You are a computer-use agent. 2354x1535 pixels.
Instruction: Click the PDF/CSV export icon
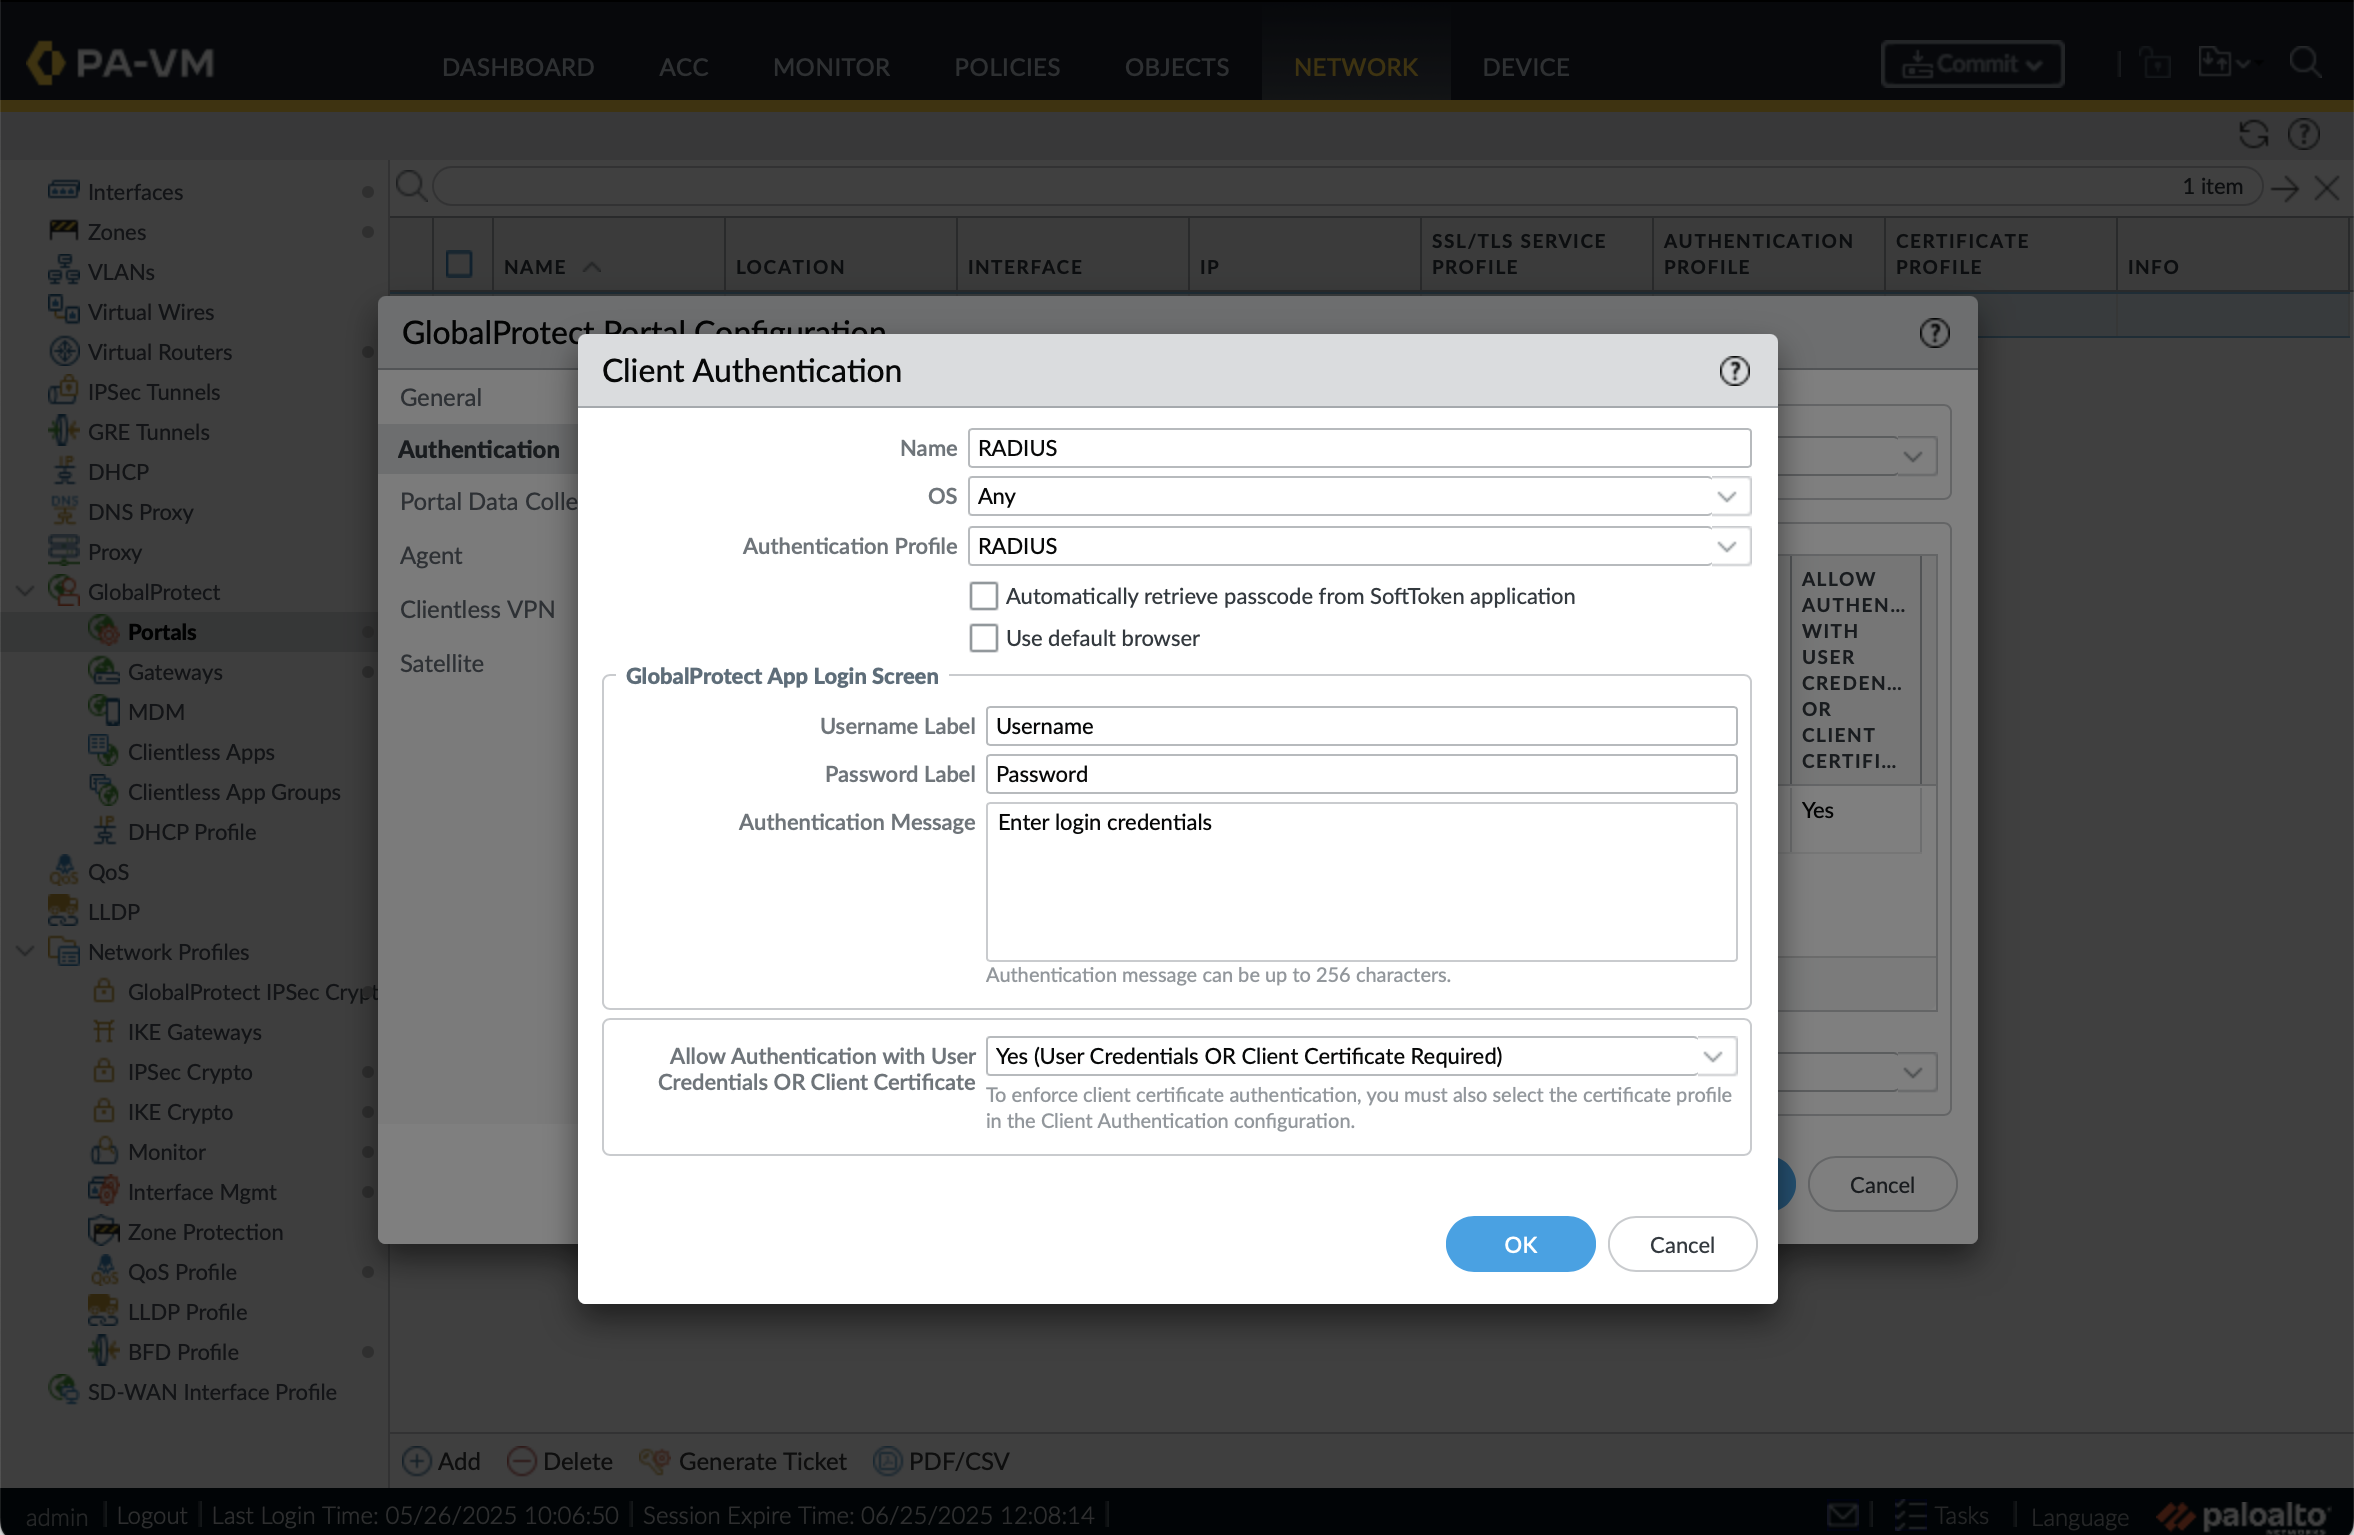coord(887,1461)
